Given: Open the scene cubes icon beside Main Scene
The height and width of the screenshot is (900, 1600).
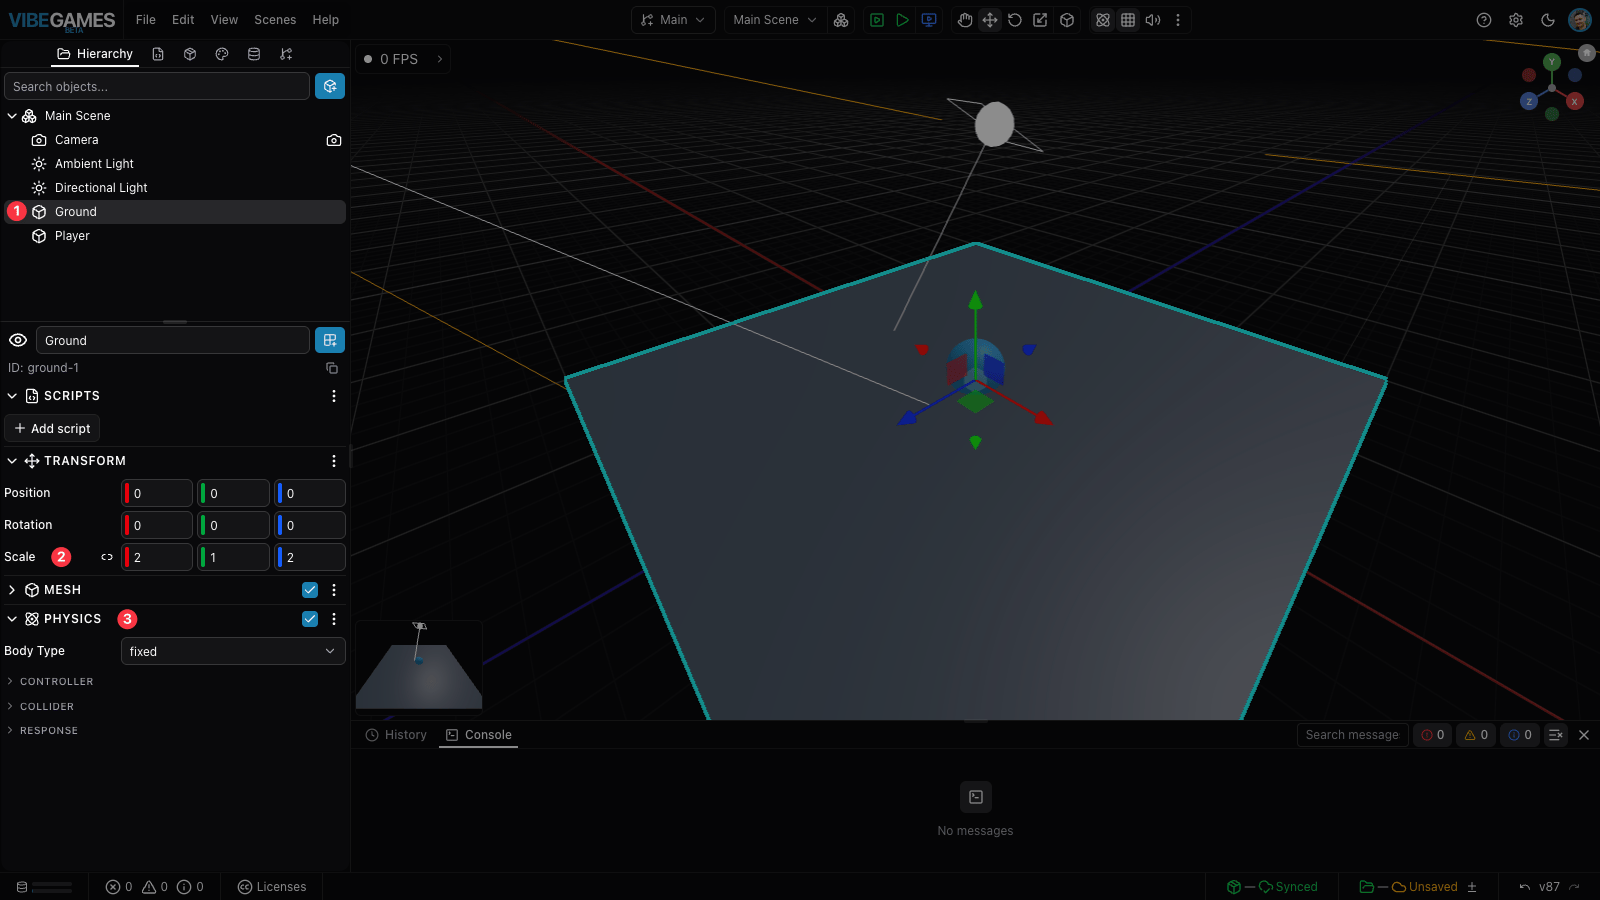Looking at the screenshot, I should click(x=841, y=20).
